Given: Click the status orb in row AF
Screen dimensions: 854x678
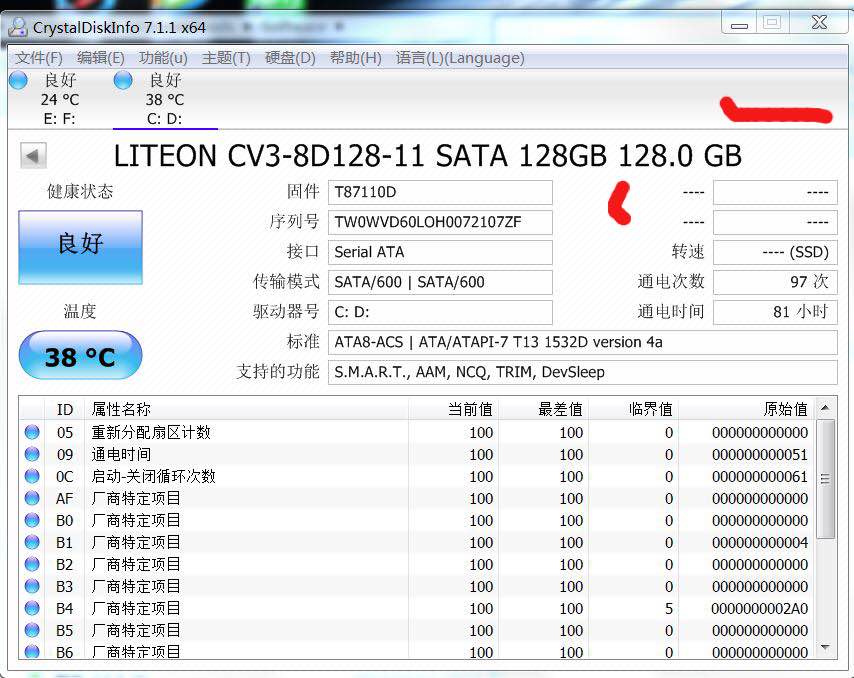Looking at the screenshot, I should click(x=32, y=498).
